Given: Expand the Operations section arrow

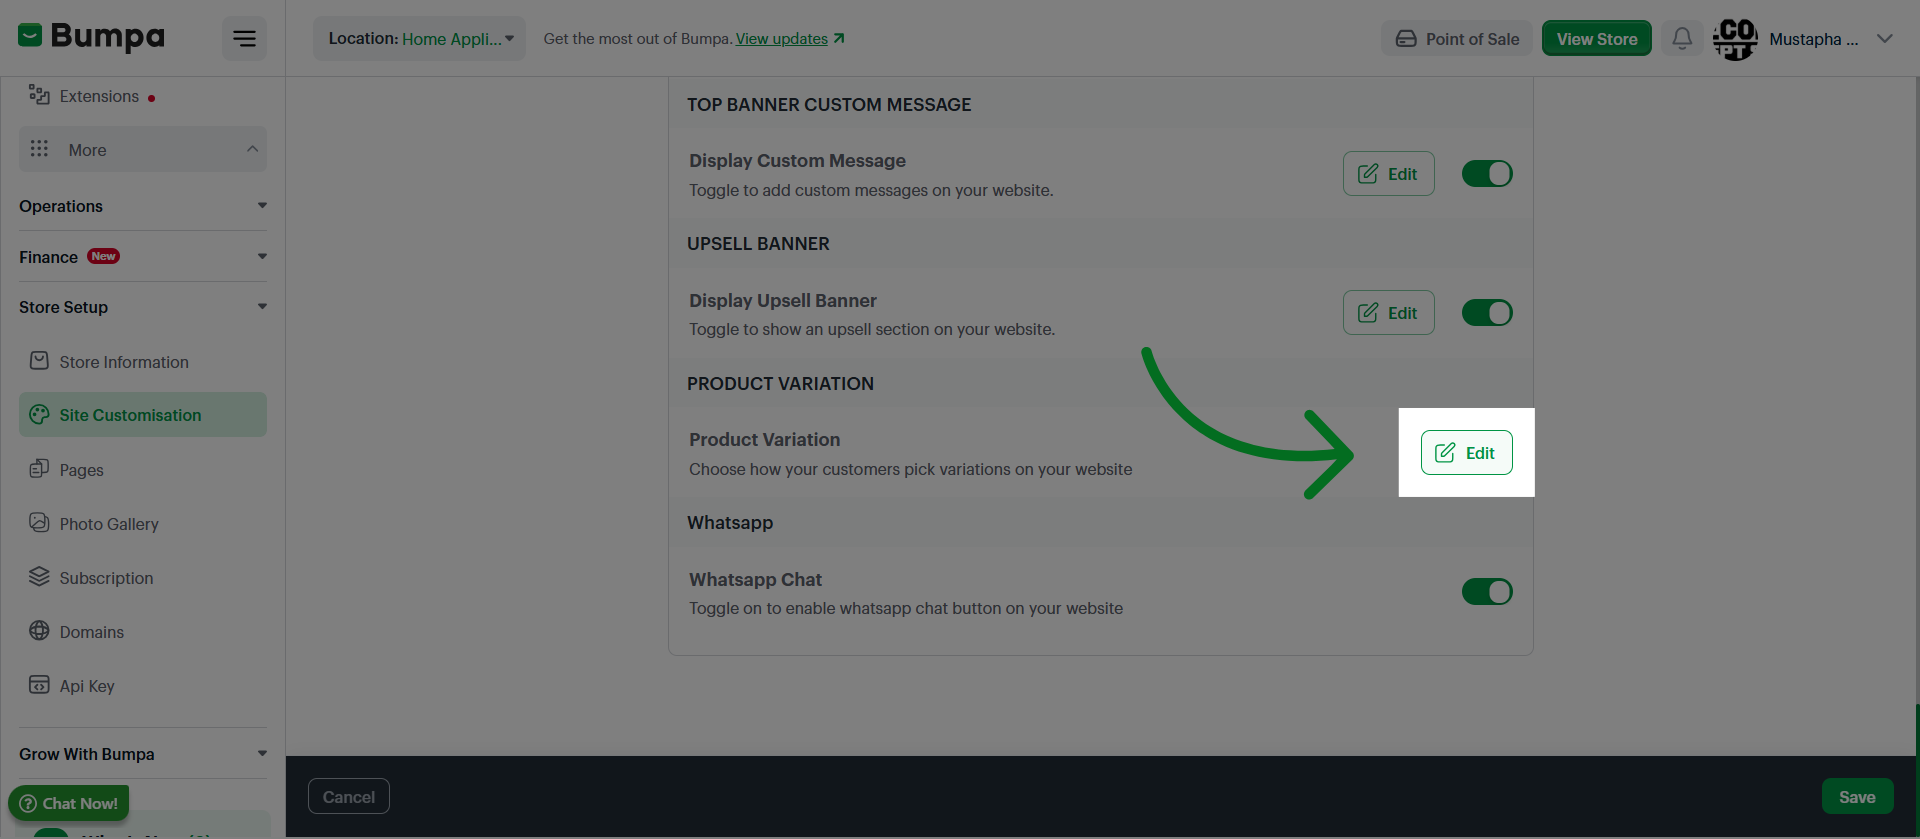Looking at the screenshot, I should click(262, 206).
